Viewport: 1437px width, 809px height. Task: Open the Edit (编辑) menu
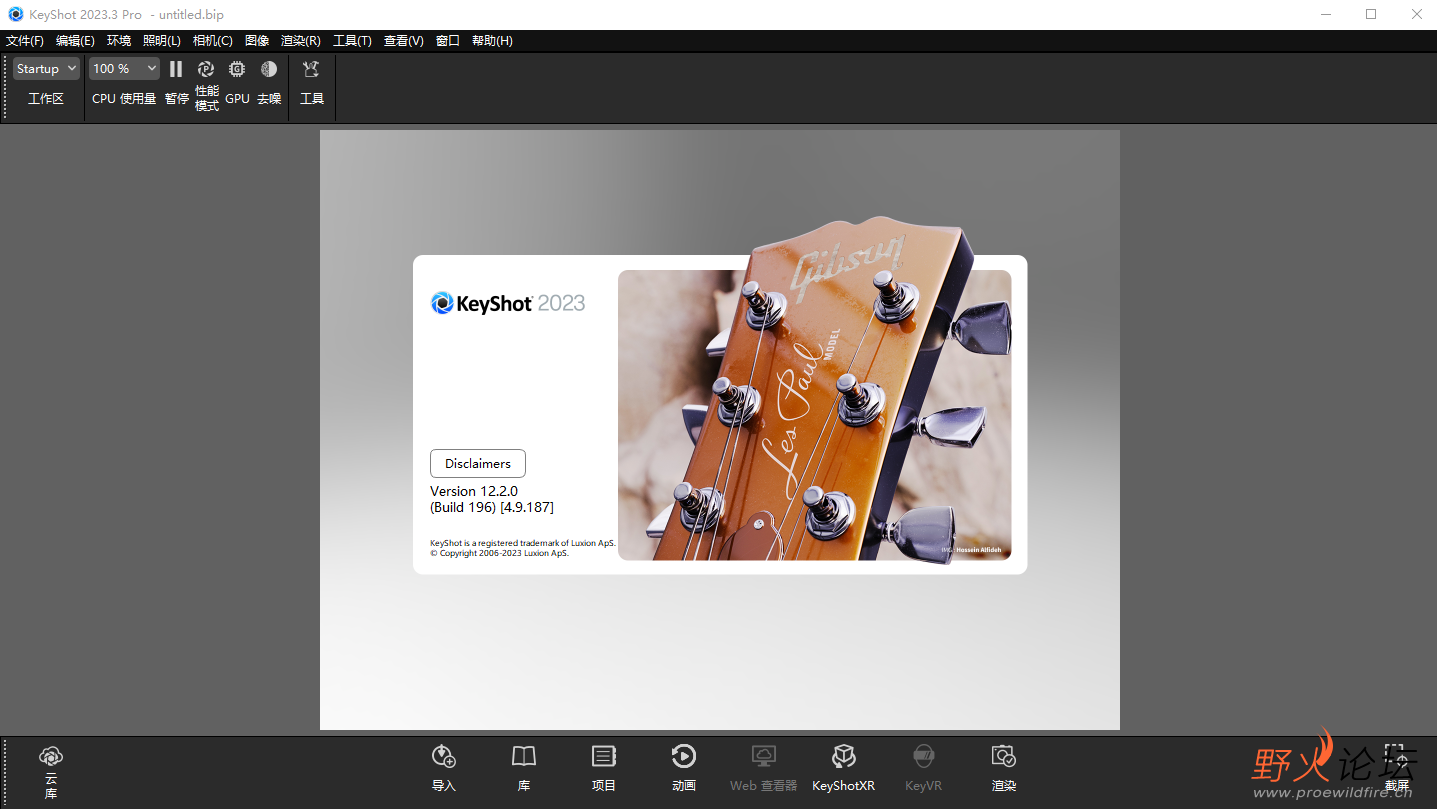click(75, 41)
